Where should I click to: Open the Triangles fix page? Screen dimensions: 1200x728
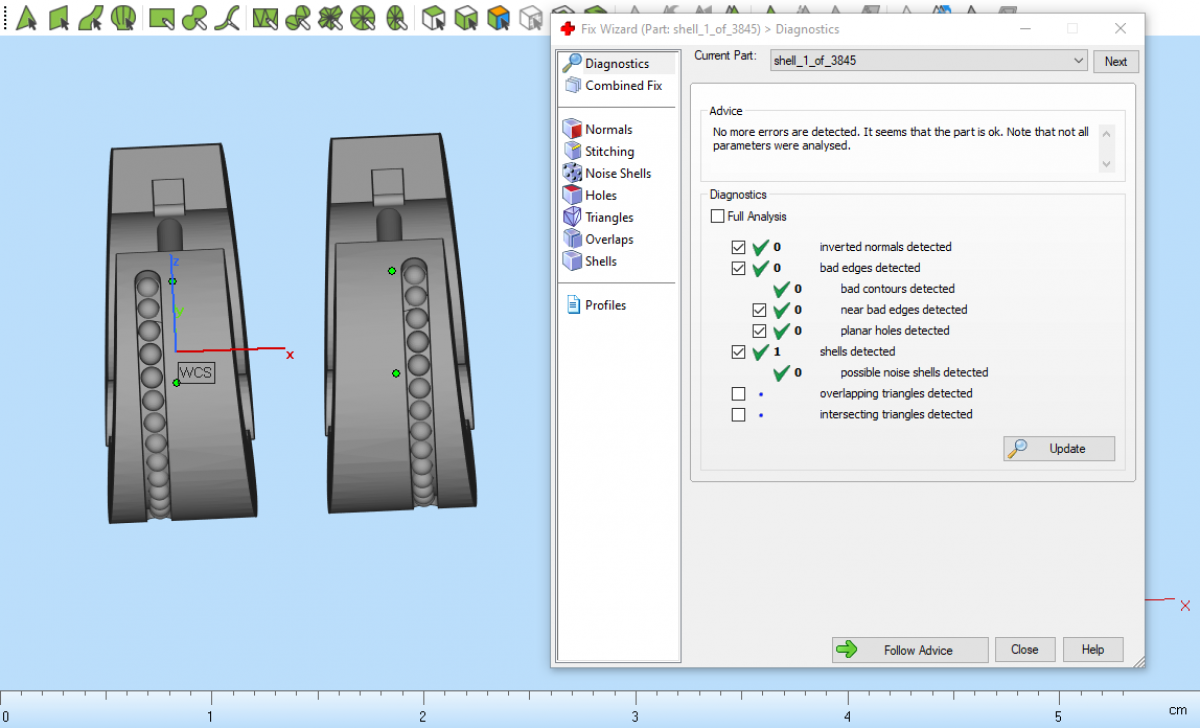[609, 217]
